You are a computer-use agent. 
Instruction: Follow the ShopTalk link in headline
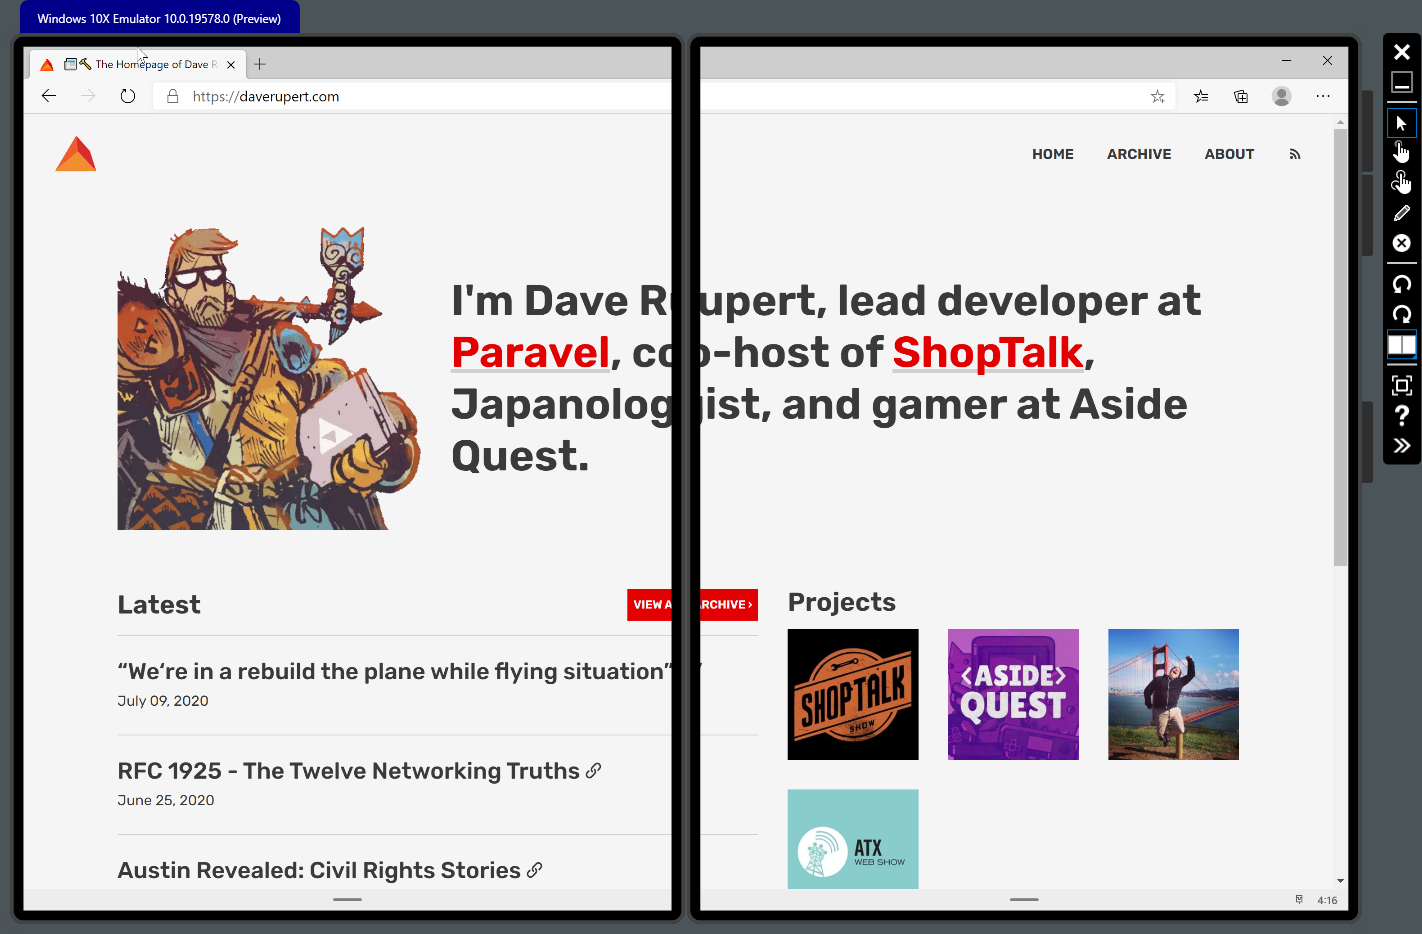pyautogui.click(x=987, y=352)
